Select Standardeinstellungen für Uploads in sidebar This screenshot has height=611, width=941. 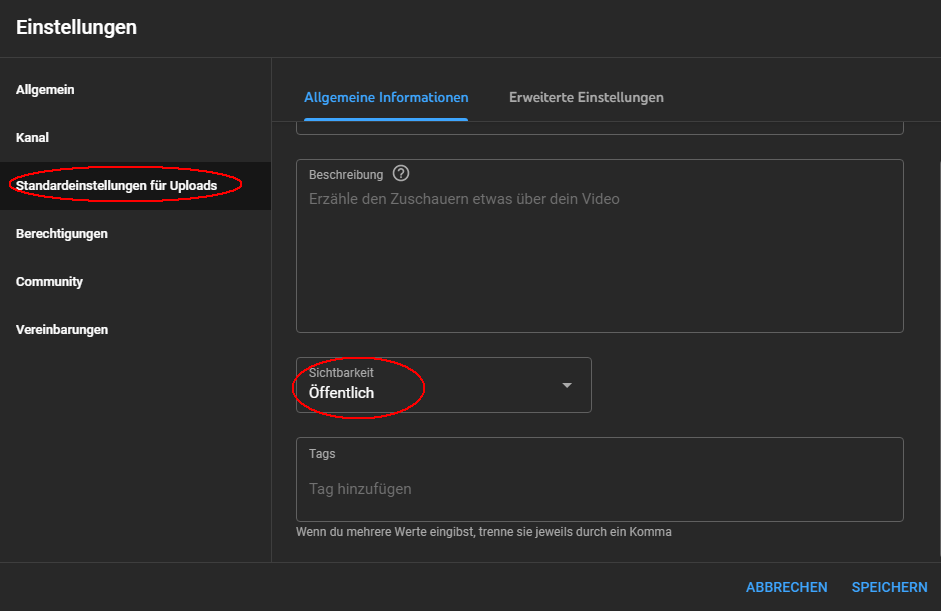click(x=116, y=186)
